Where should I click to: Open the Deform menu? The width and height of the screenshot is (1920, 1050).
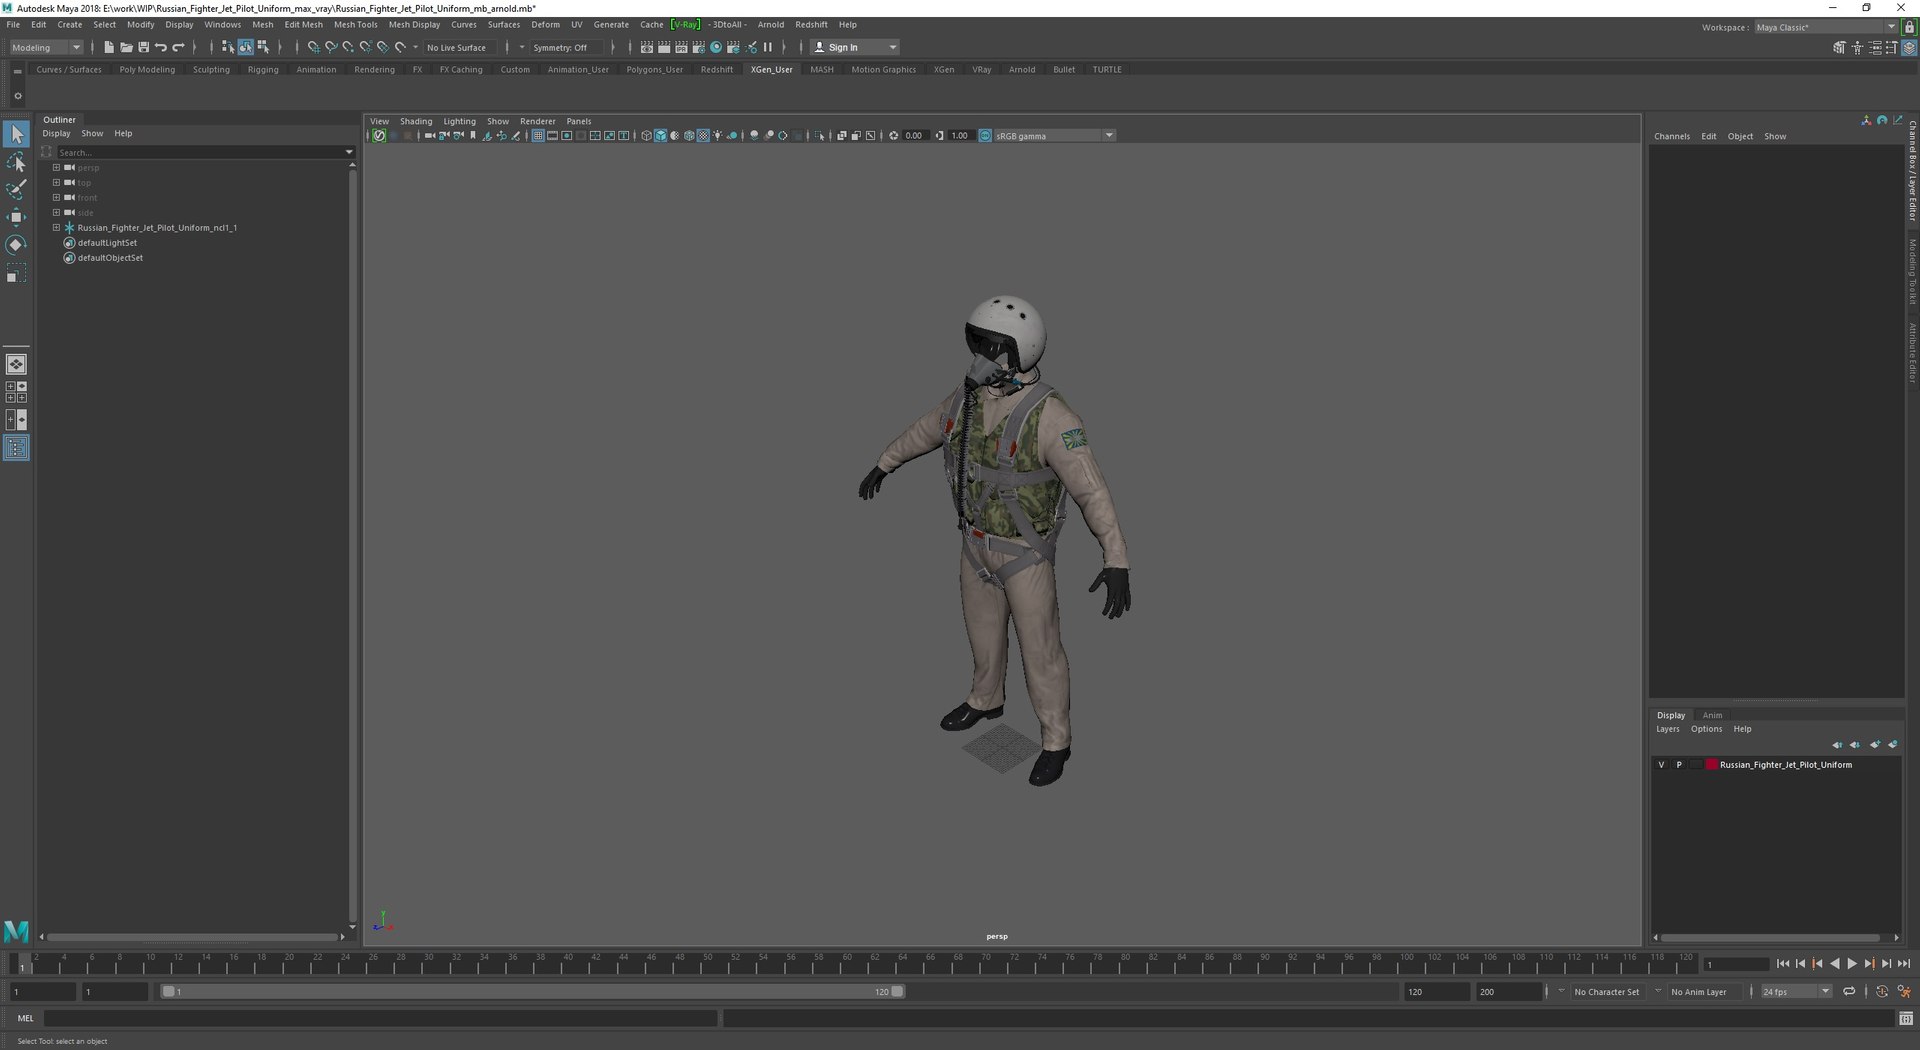tap(545, 25)
